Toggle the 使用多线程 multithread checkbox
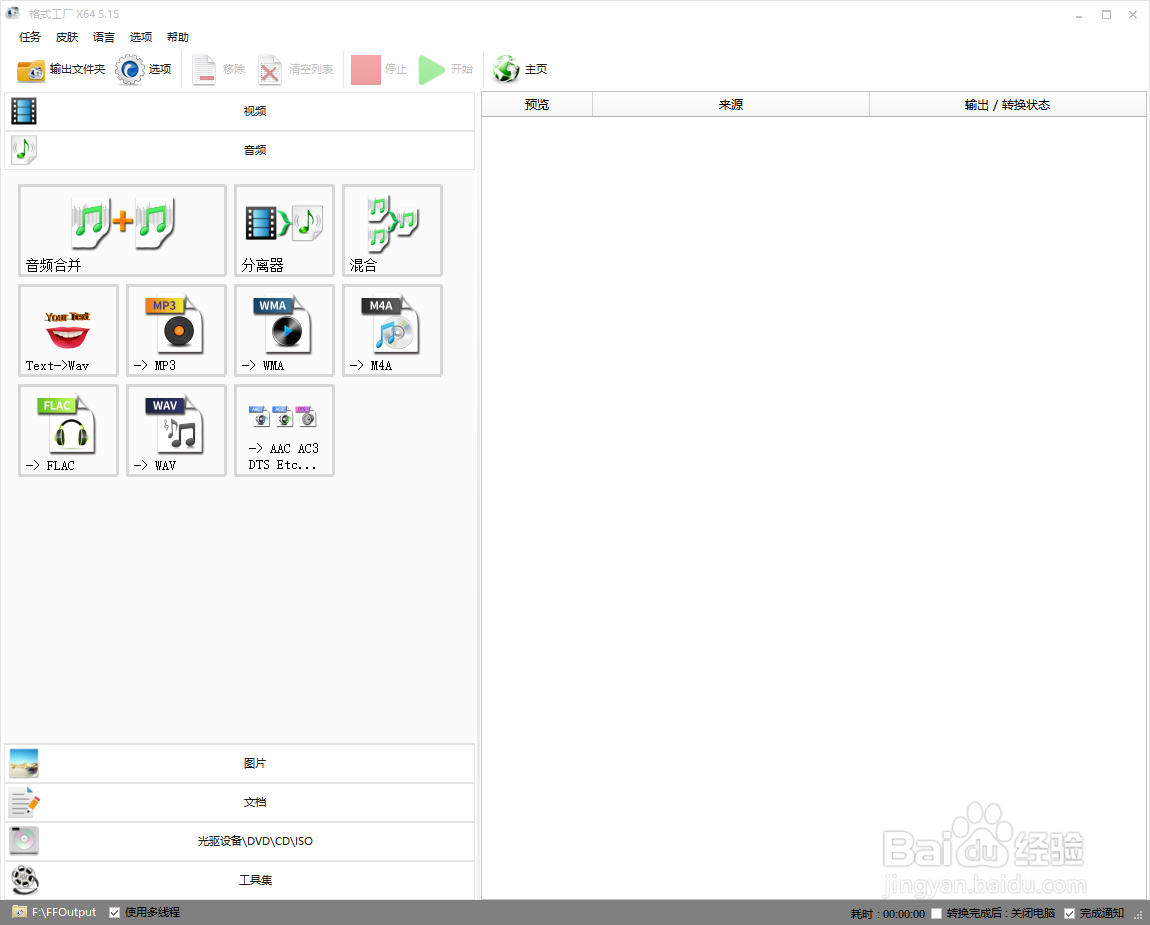Image resolution: width=1150 pixels, height=925 pixels. [x=114, y=913]
